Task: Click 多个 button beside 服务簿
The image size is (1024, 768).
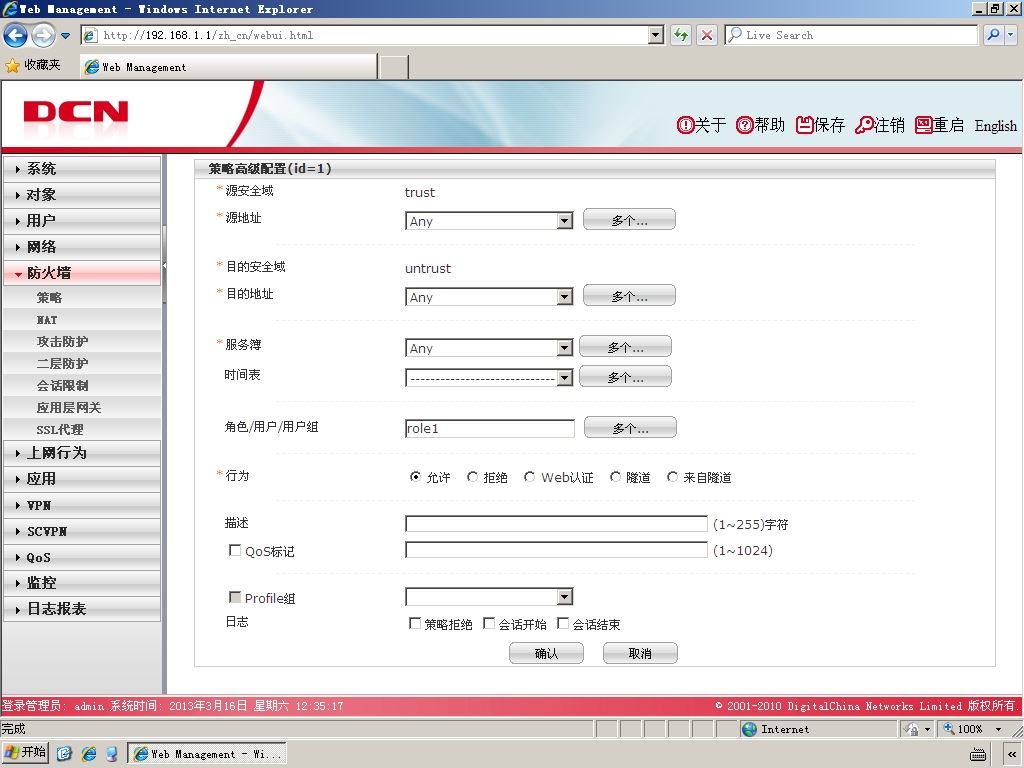Action: pyautogui.click(x=625, y=347)
